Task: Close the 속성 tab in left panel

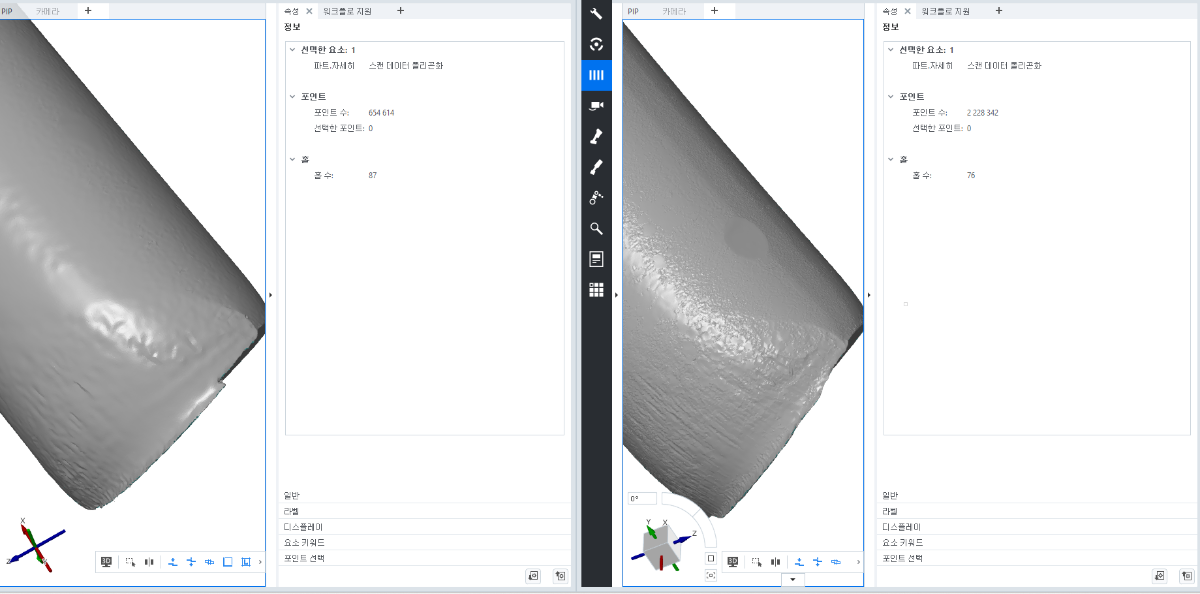Action: pos(309,11)
